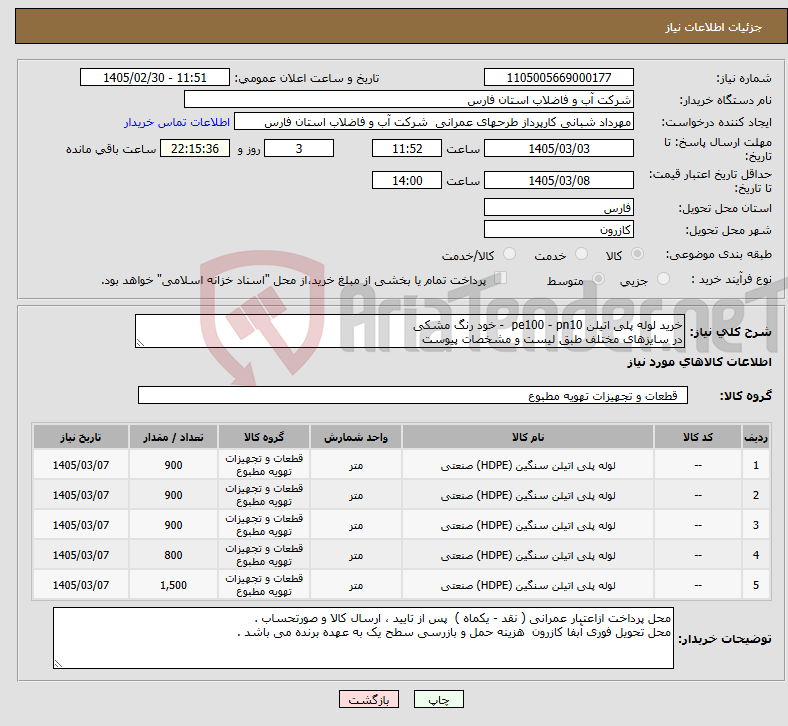Viewport: 788px width, 726px height.
Task: Click the بازگشت (back) button
Action: [368, 699]
